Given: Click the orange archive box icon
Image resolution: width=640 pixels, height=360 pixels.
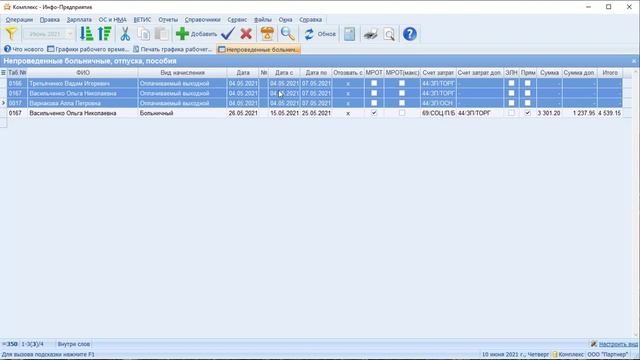Looking at the screenshot, I should (267, 34).
